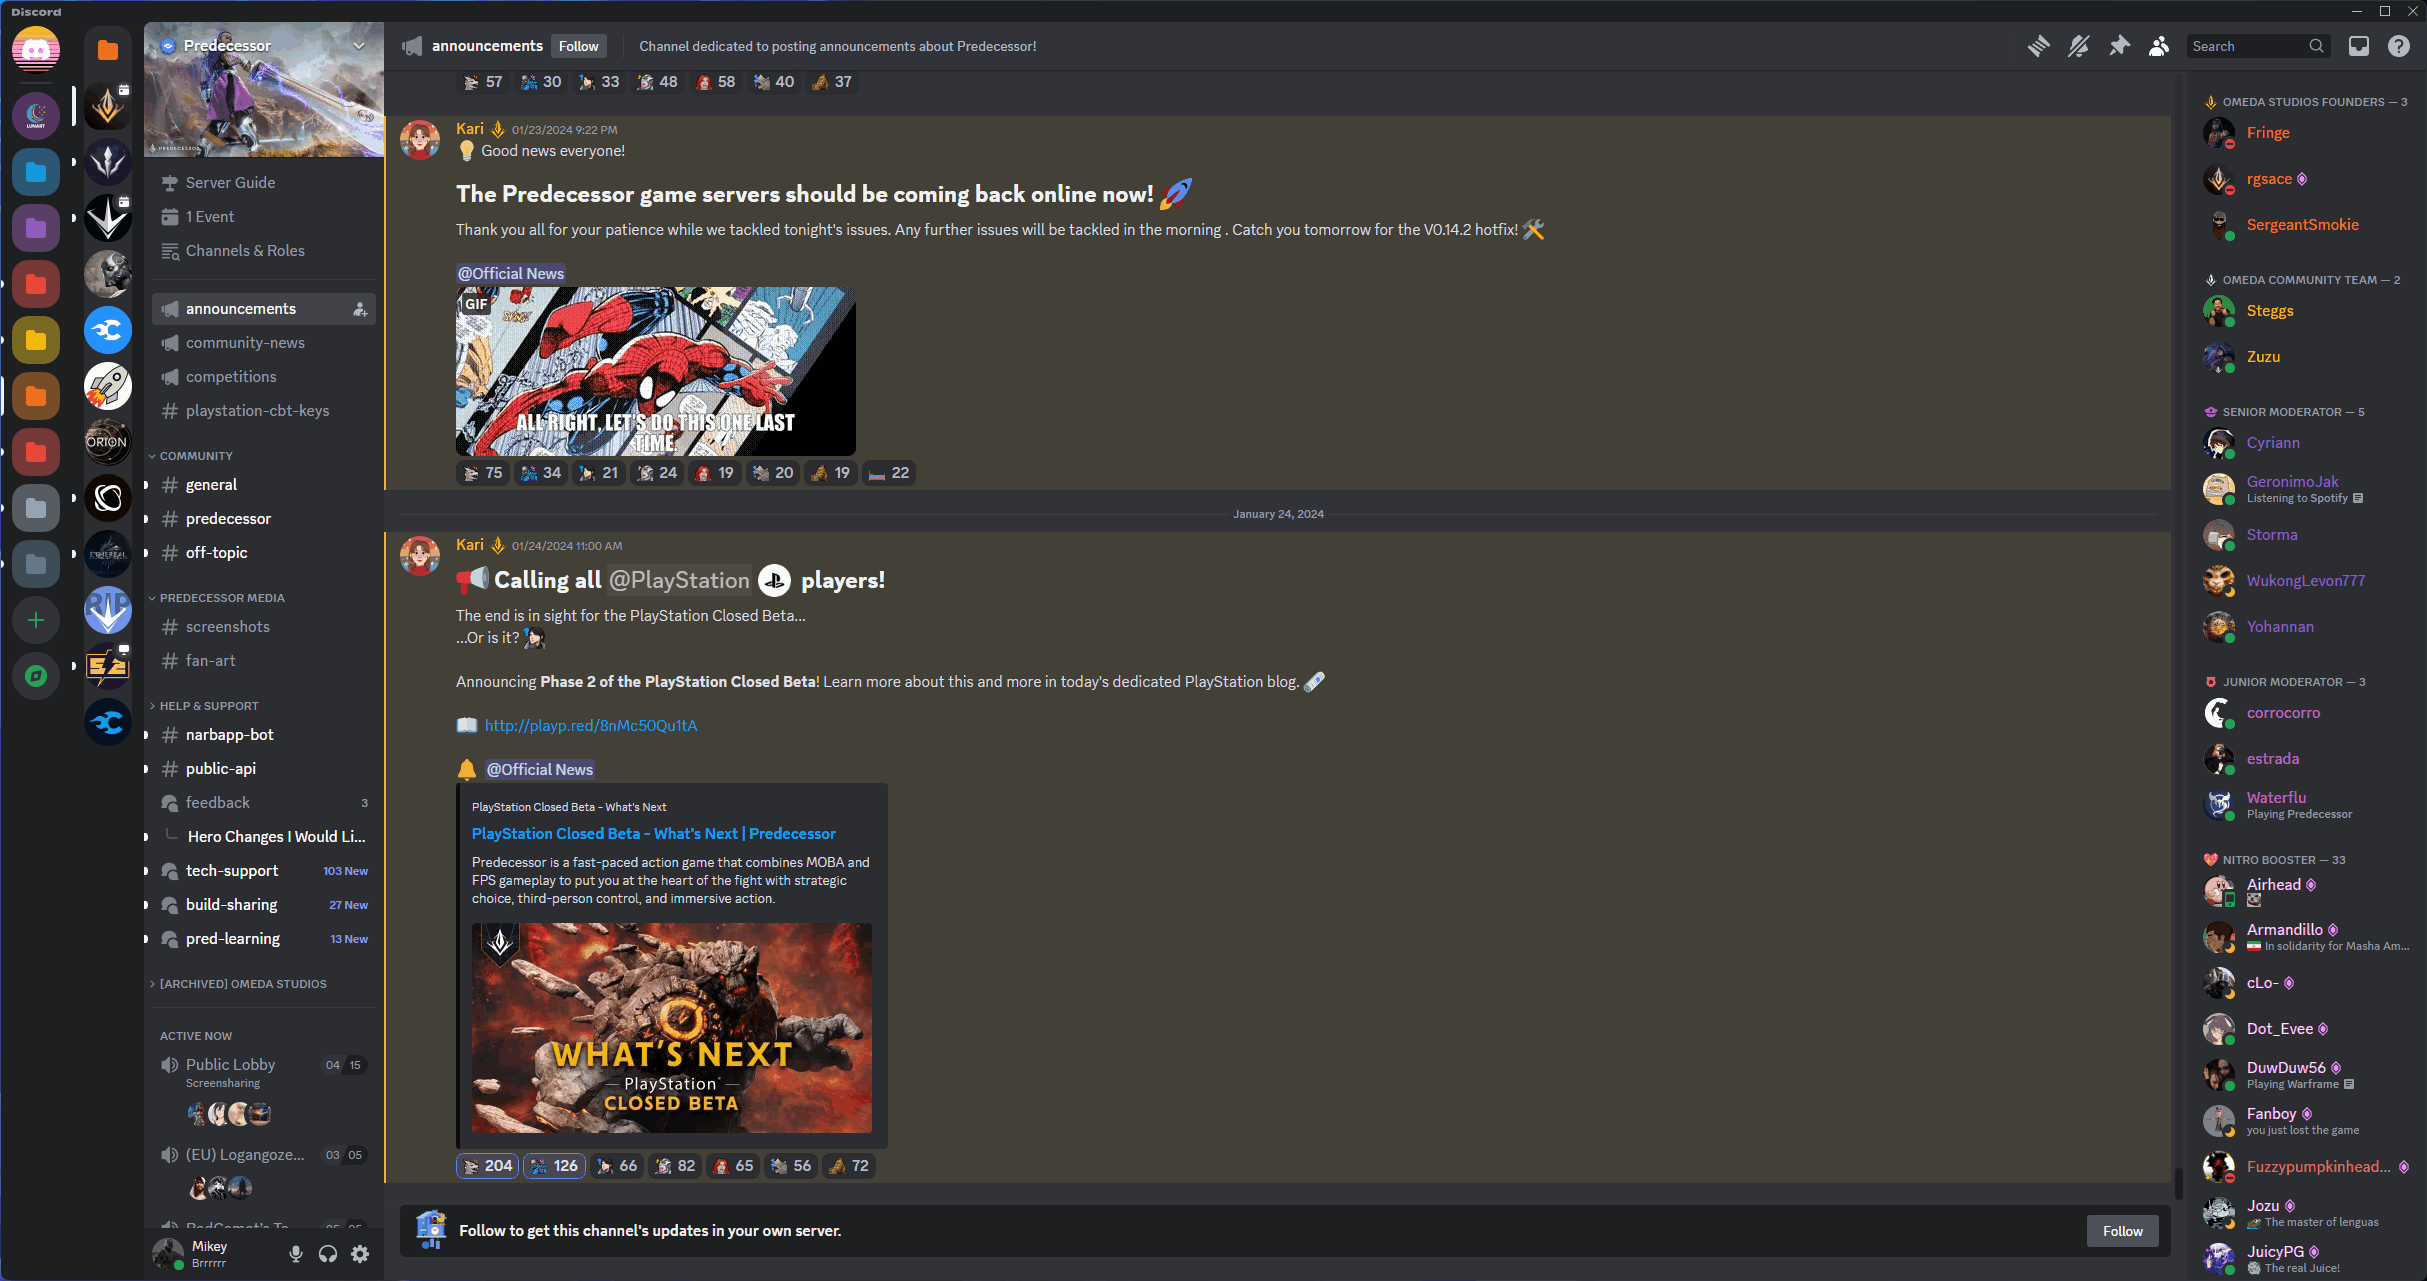
Task: Click Explore Discoverable Servers compass icon
Action: (x=36, y=676)
